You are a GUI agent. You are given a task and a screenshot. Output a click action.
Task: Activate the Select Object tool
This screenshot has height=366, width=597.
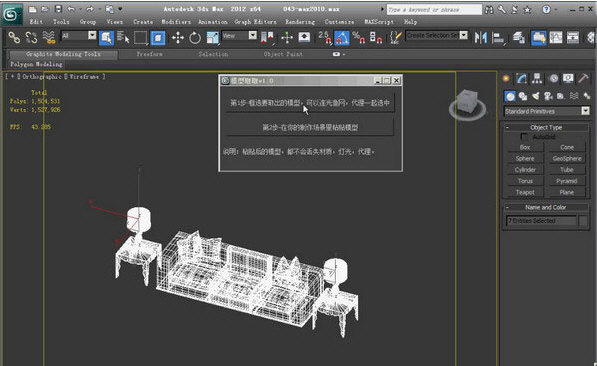pos(106,37)
